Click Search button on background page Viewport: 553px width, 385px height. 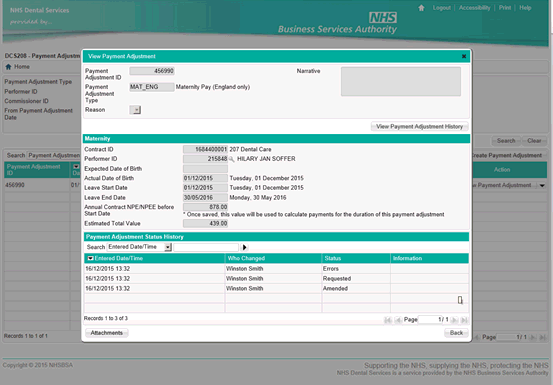tap(506, 141)
